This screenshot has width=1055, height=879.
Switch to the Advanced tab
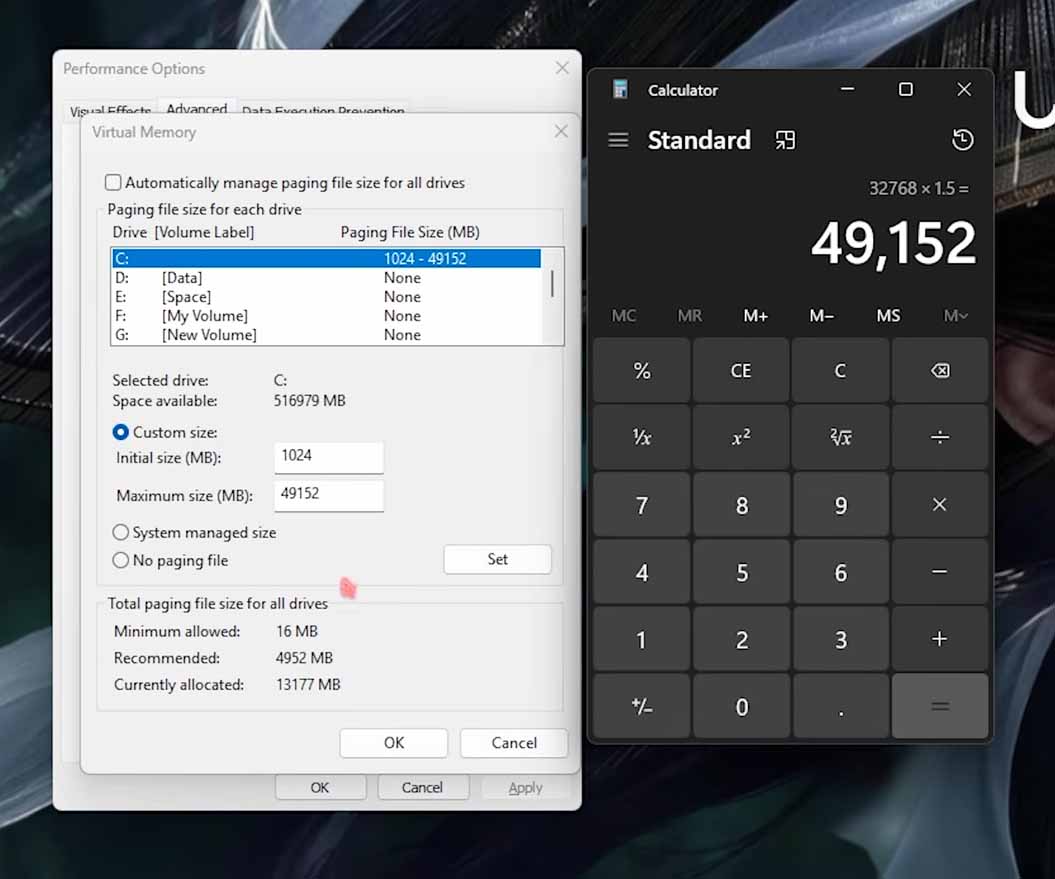tap(196, 108)
